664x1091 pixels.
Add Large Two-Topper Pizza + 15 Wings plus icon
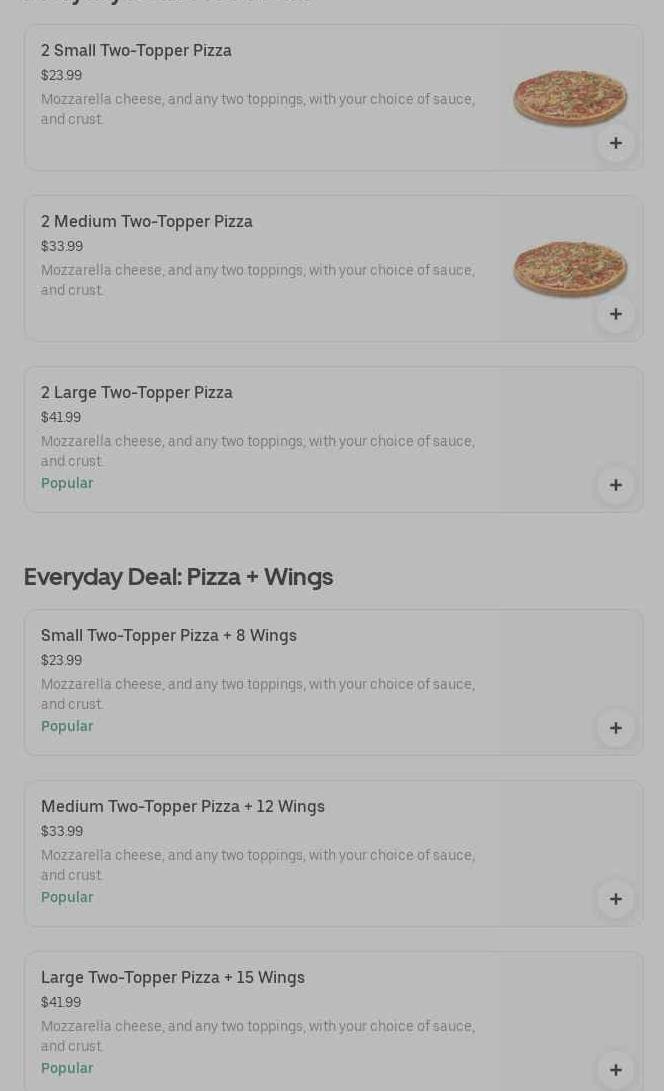pos(615,1070)
